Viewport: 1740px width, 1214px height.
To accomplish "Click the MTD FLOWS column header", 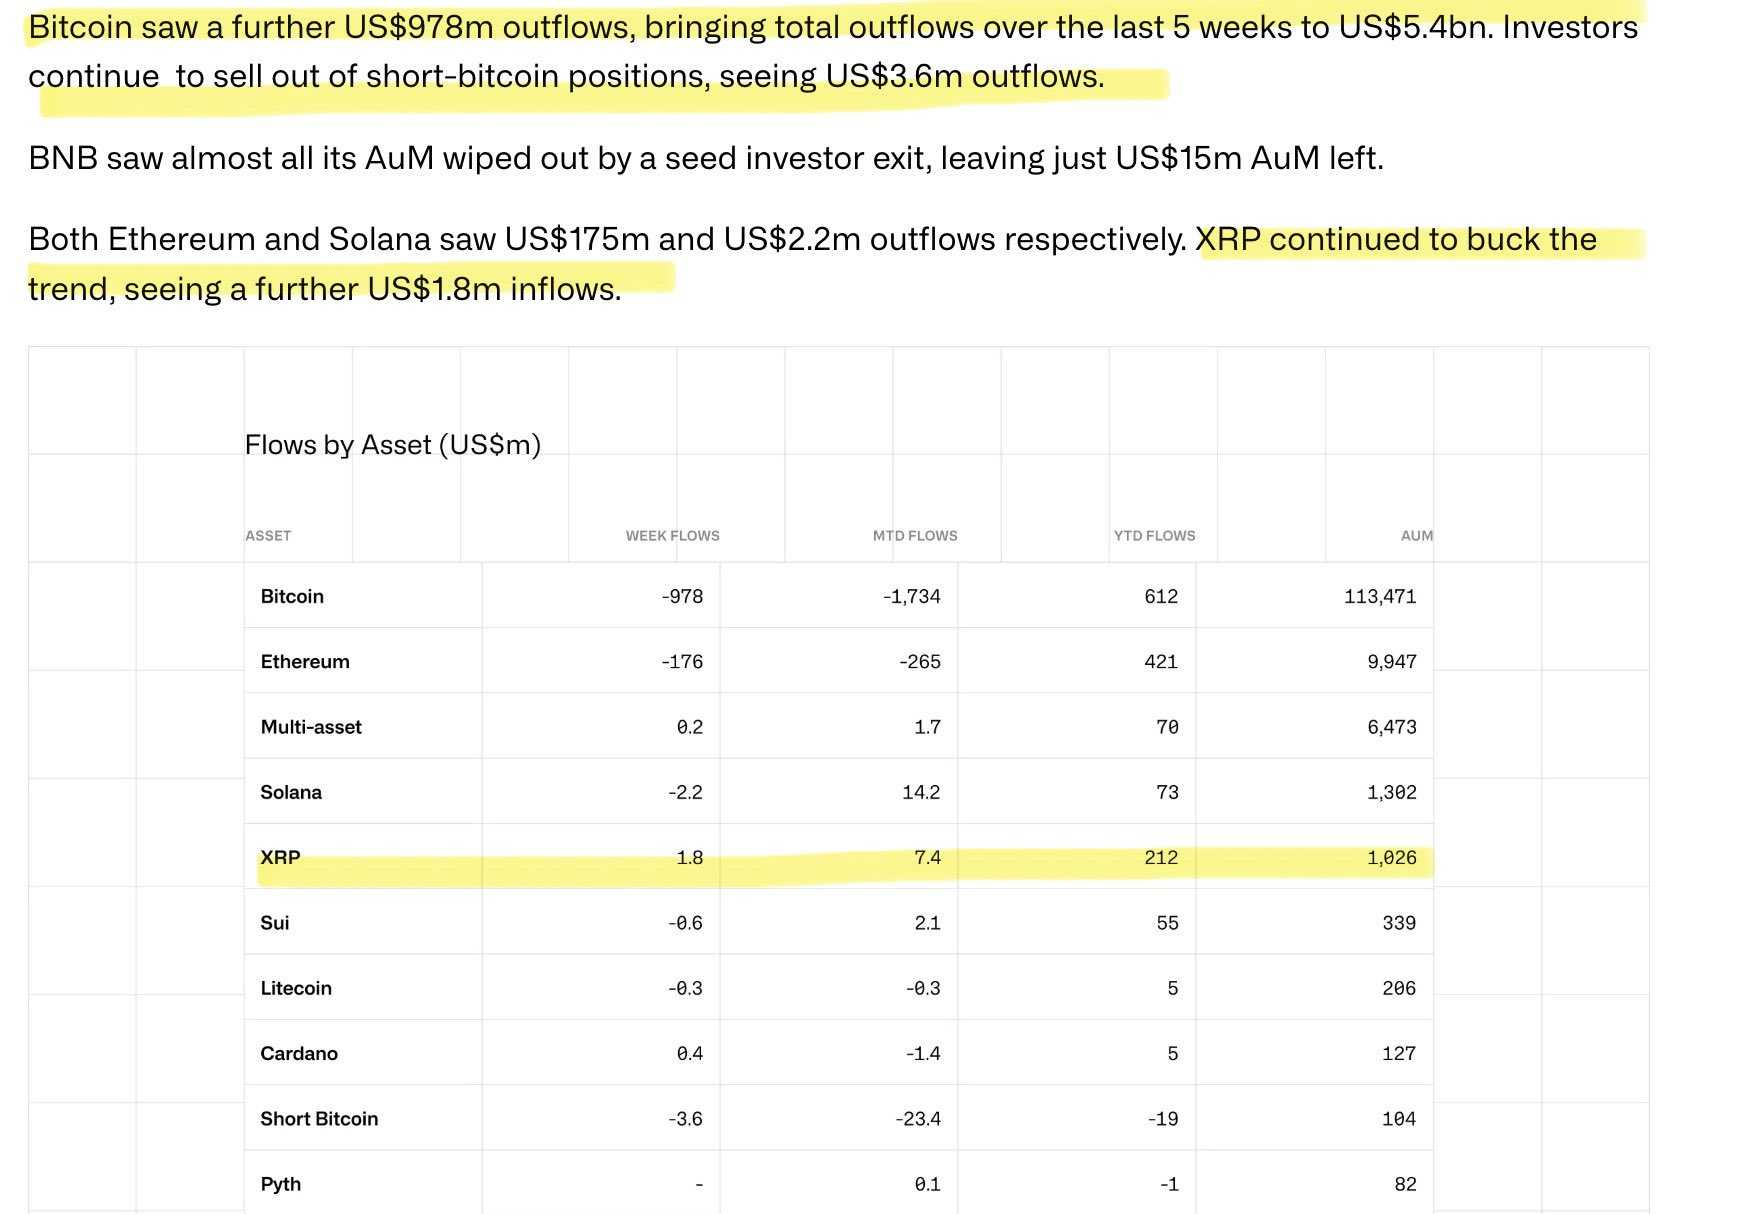I will pos(915,536).
